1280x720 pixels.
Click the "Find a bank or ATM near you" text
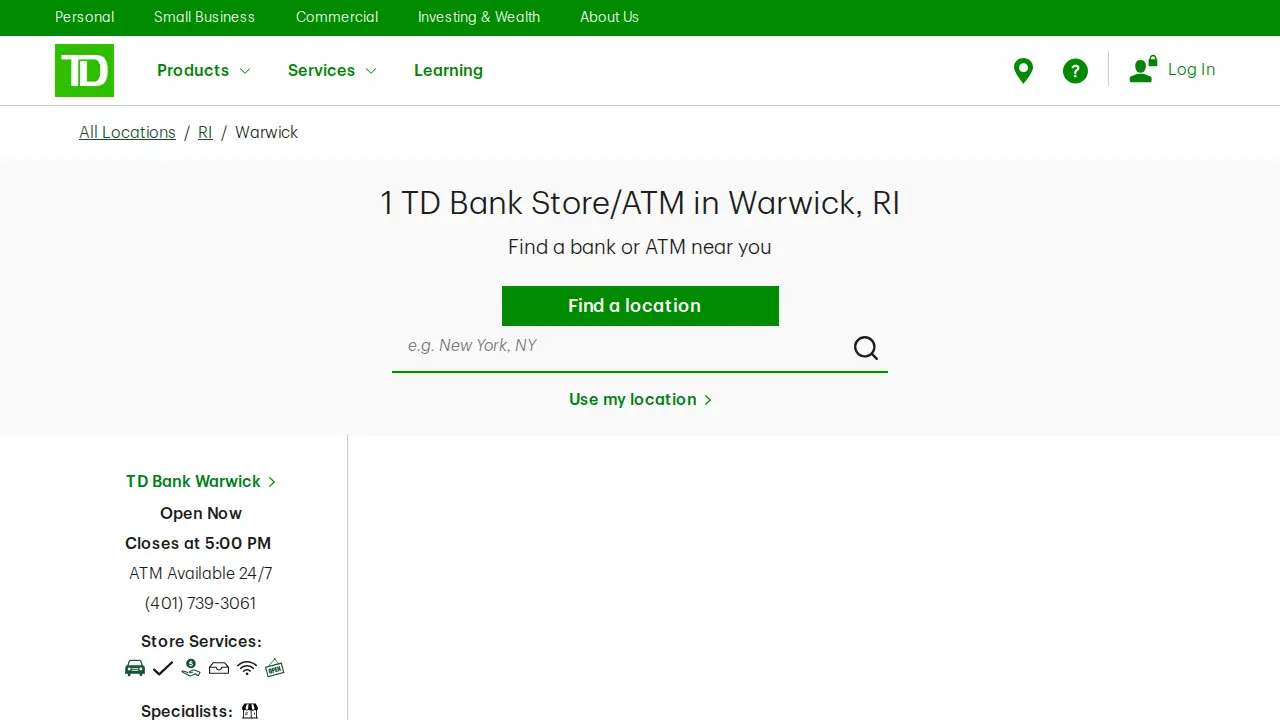coord(640,247)
